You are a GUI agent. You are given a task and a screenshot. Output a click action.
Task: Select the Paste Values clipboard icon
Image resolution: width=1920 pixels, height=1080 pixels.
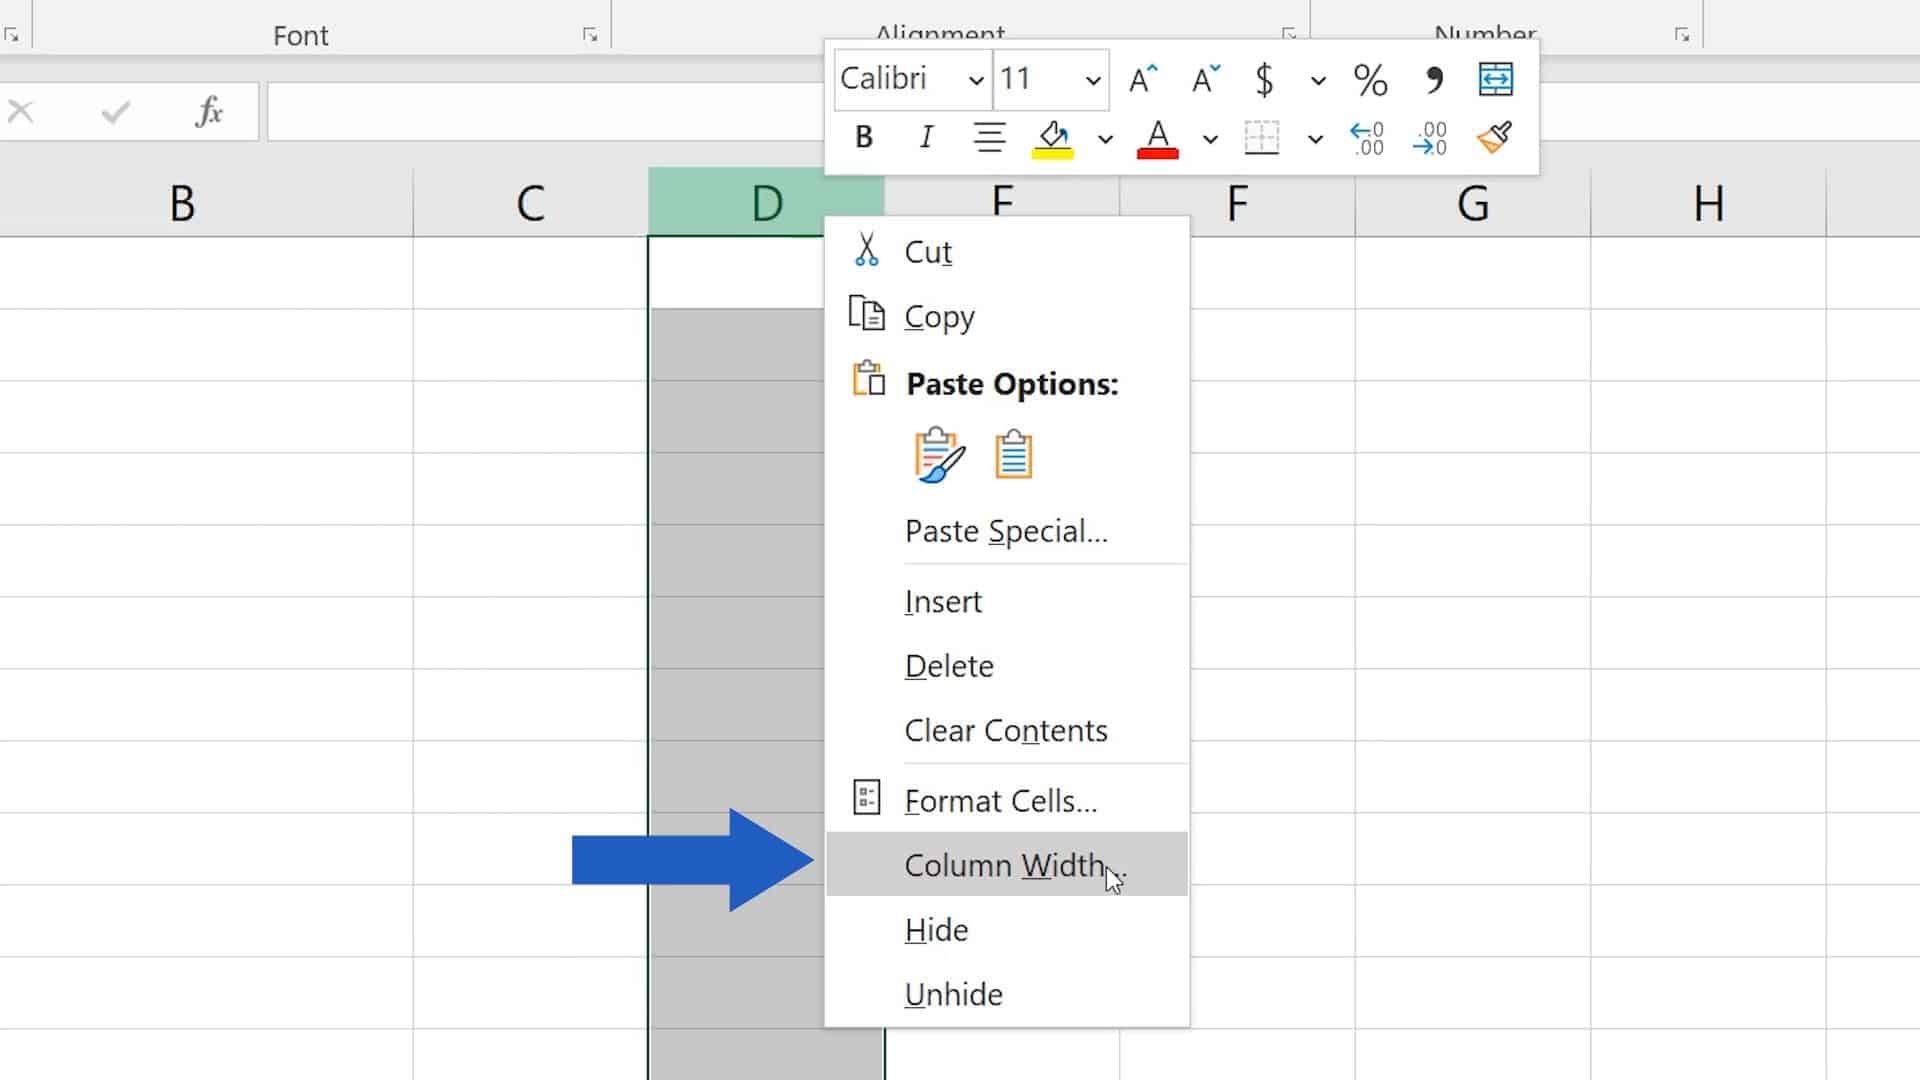click(x=1012, y=453)
